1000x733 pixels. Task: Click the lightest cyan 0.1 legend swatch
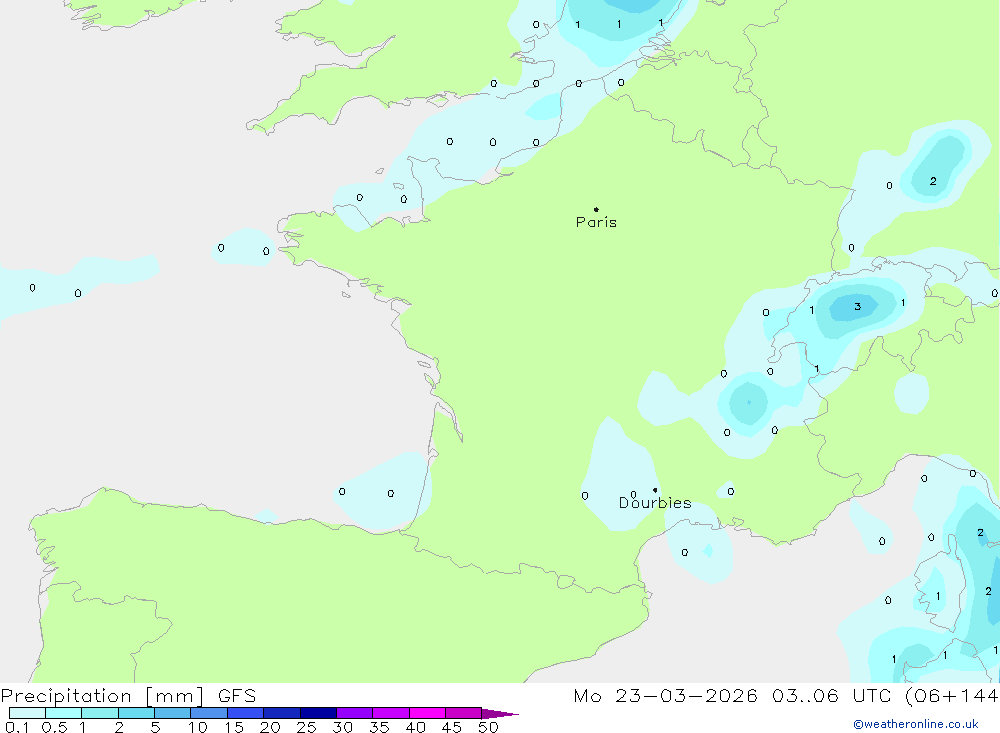pos(27,713)
